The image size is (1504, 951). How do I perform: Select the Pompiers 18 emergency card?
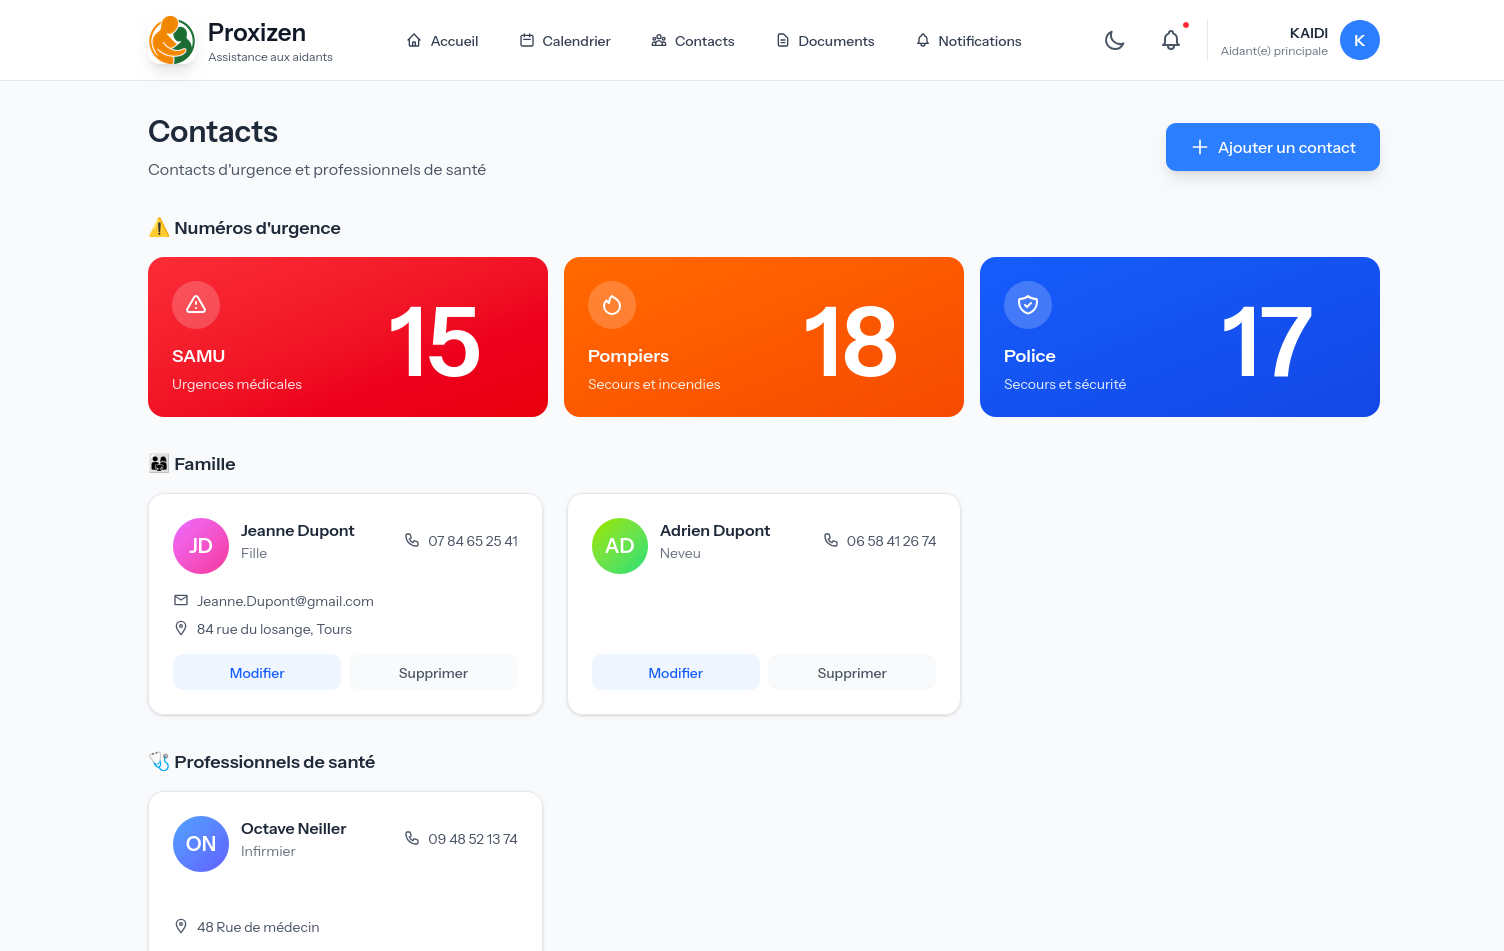(x=764, y=337)
